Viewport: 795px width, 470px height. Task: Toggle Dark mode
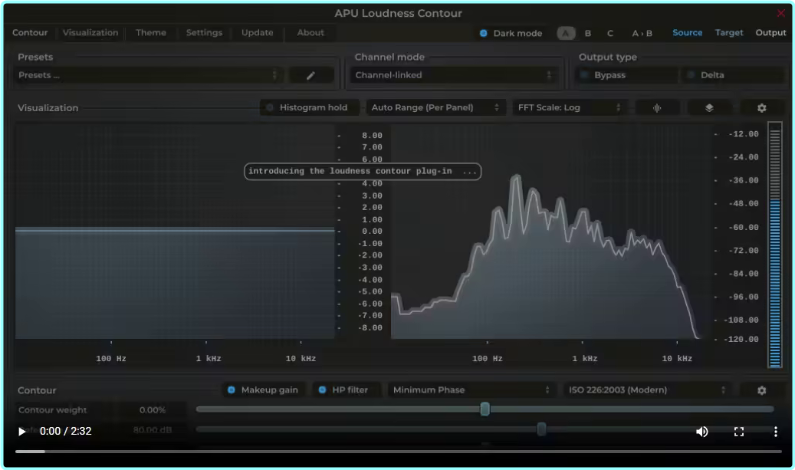point(511,33)
